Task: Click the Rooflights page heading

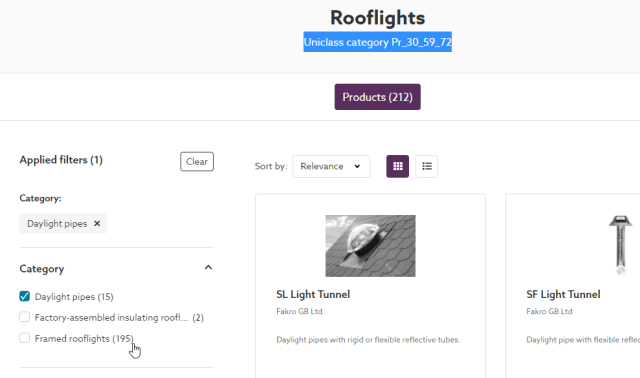Action: point(378,18)
